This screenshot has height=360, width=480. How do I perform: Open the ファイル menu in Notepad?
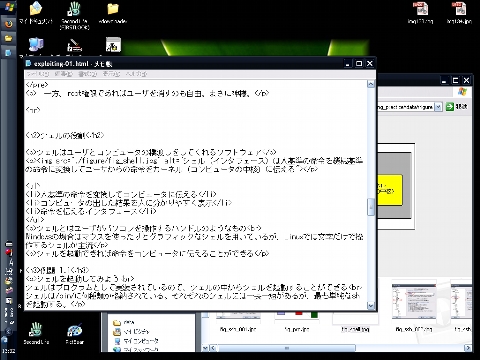[38, 74]
